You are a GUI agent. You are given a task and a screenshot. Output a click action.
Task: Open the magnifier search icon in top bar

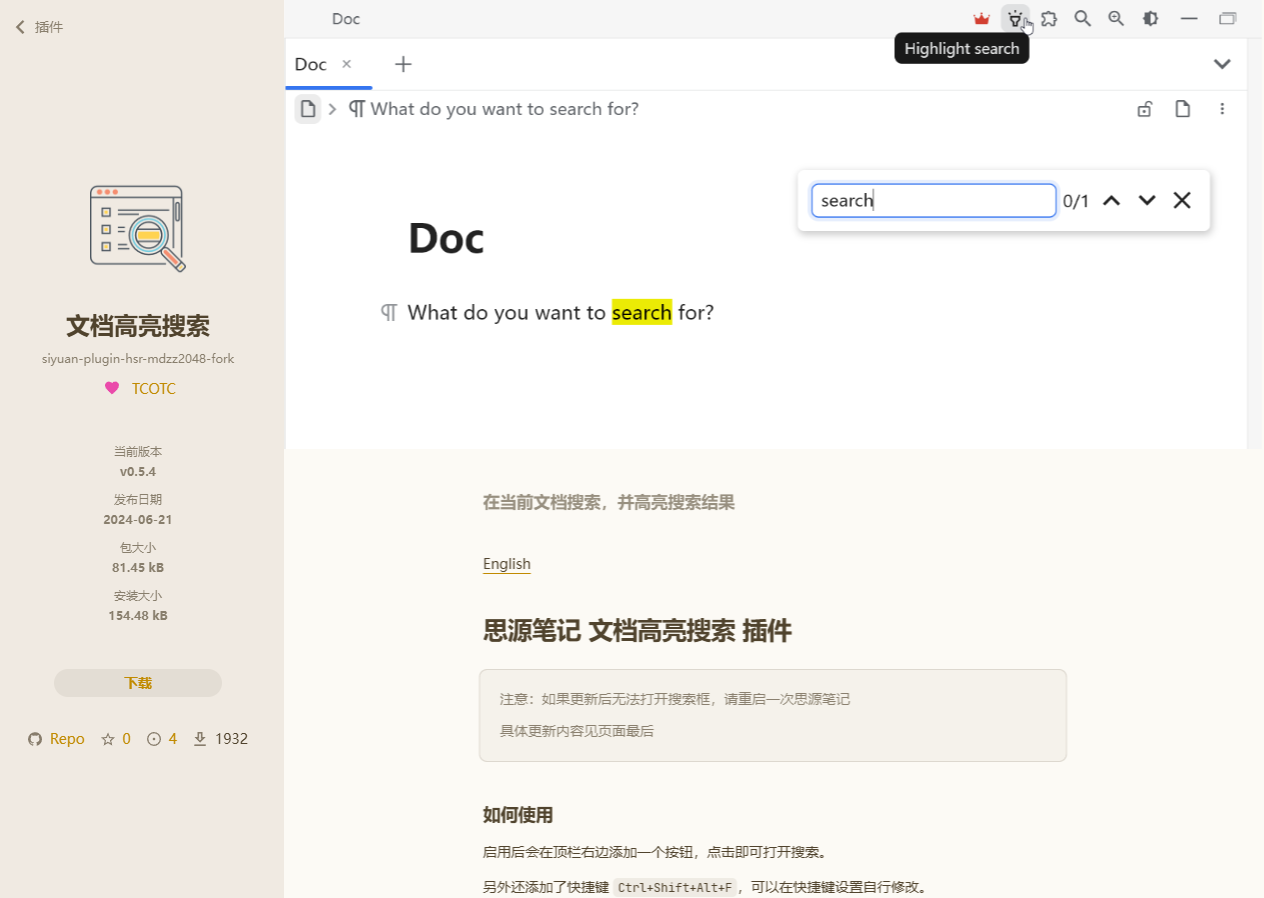tap(1082, 18)
